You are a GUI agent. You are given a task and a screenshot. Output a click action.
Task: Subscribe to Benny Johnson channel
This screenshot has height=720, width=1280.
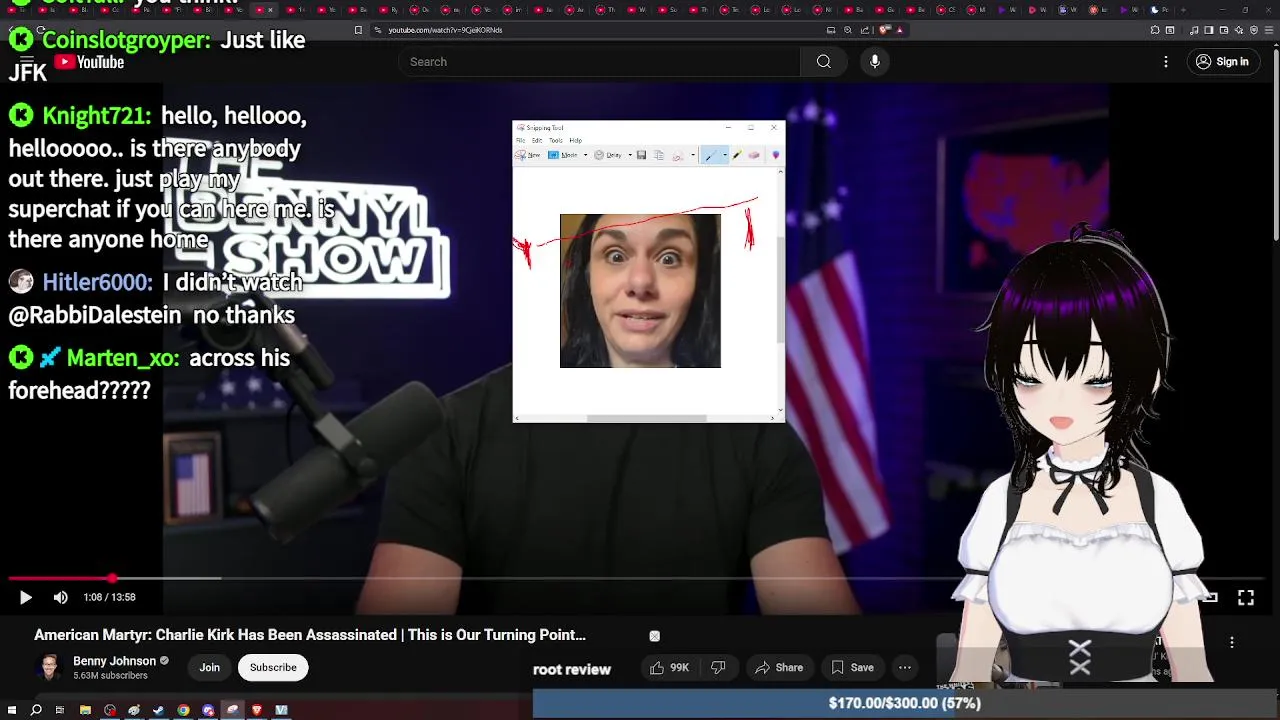pyautogui.click(x=273, y=667)
